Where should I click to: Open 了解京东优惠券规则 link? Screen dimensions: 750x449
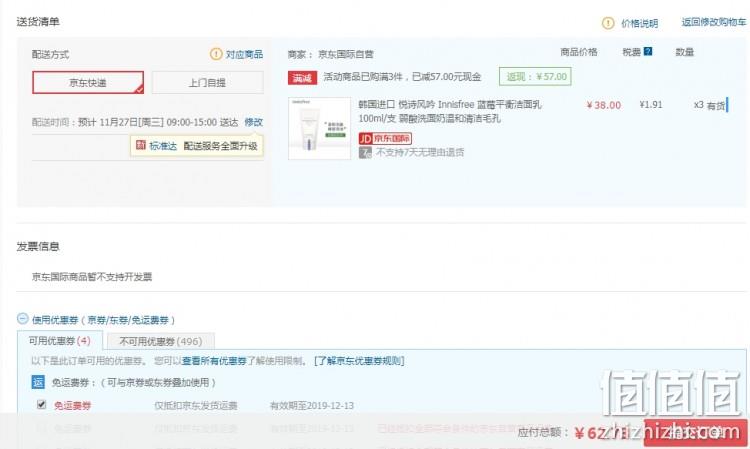[359, 361]
